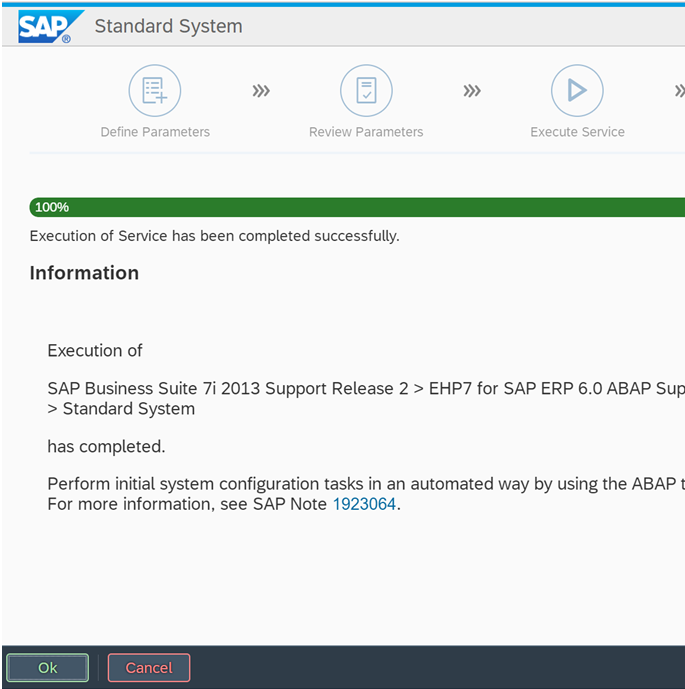The width and height of the screenshot is (685, 689).
Task: Select the Execute Service play icon
Action: click(x=577, y=91)
